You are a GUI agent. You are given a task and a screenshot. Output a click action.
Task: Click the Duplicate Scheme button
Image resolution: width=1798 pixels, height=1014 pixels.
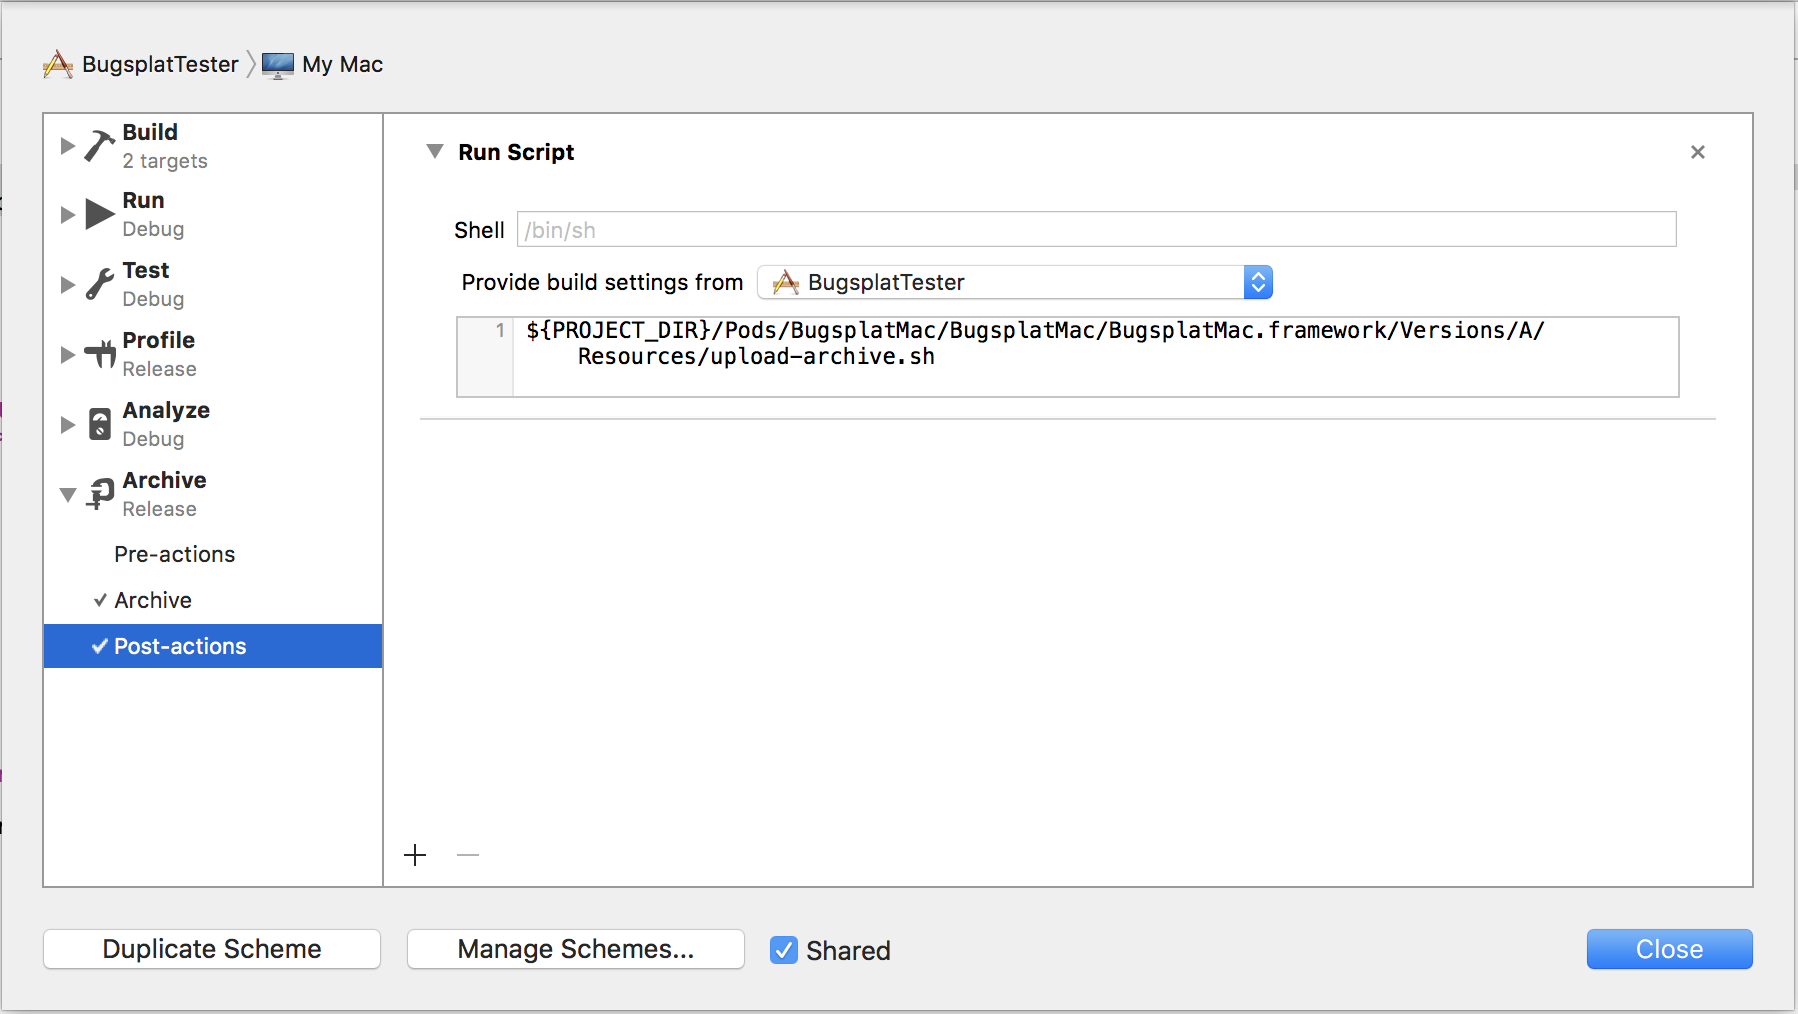[212, 949]
